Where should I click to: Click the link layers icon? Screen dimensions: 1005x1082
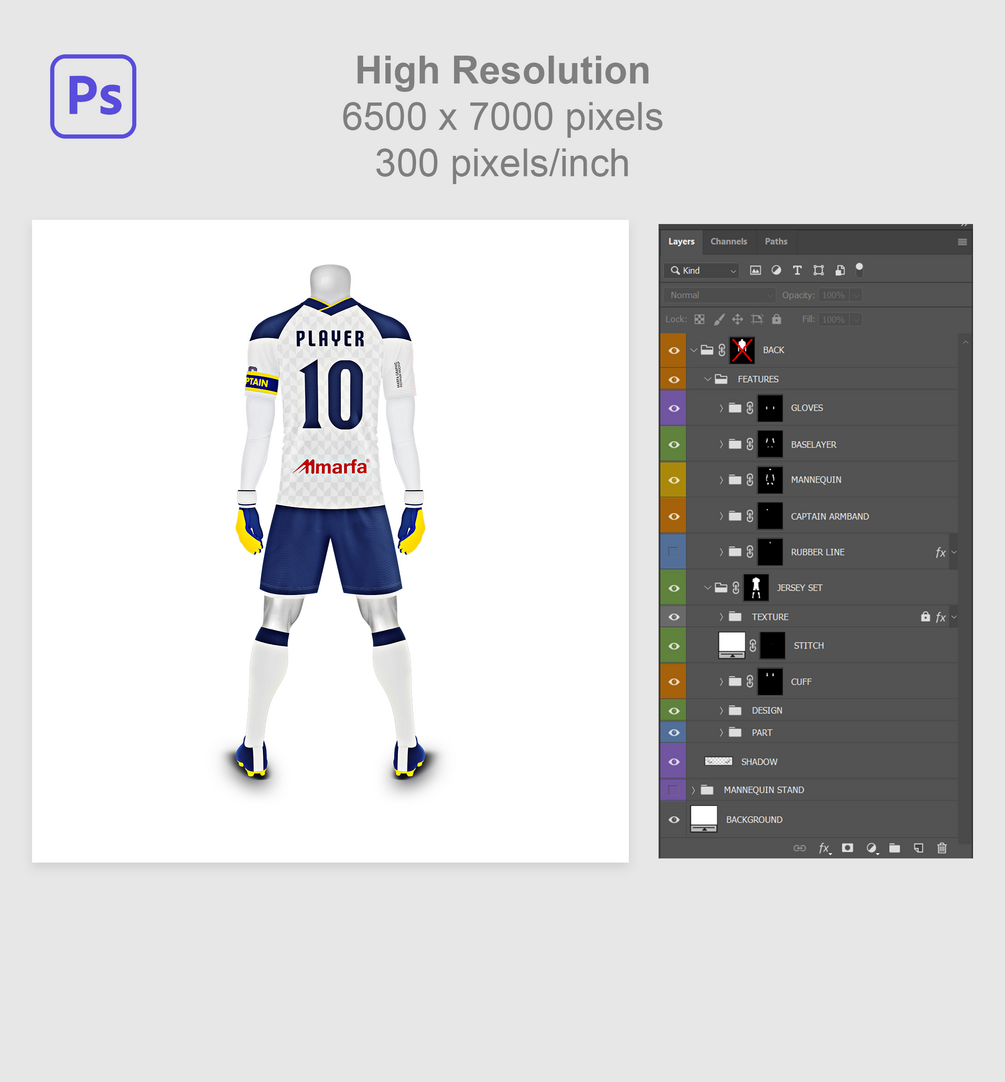[799, 848]
